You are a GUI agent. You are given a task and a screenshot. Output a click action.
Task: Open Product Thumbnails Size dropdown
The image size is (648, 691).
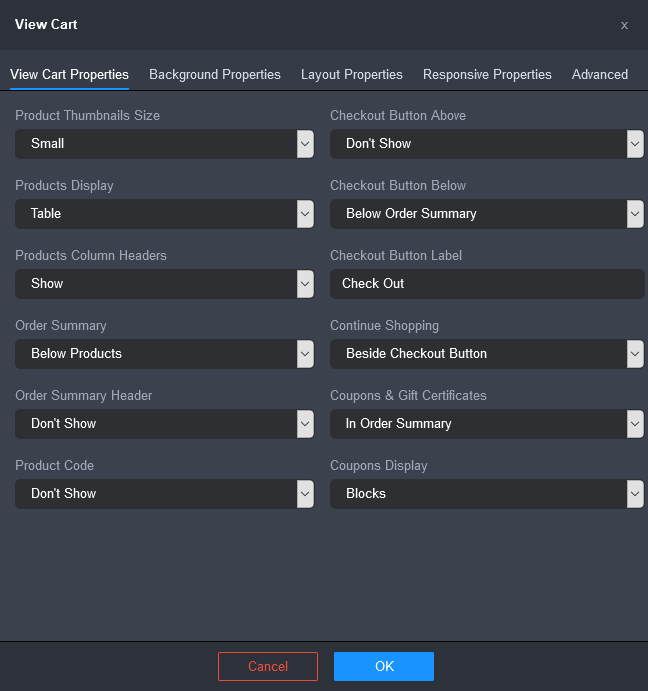coord(164,144)
